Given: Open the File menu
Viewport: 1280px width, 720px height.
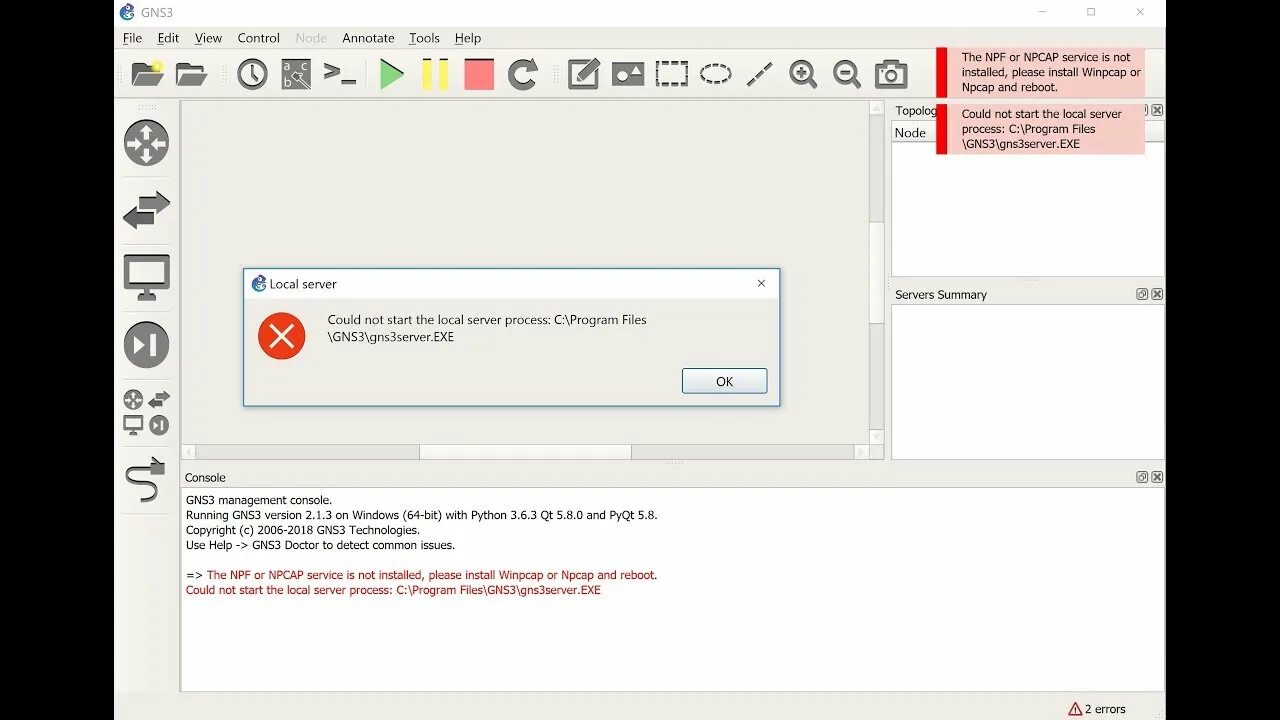Looking at the screenshot, I should (132, 38).
